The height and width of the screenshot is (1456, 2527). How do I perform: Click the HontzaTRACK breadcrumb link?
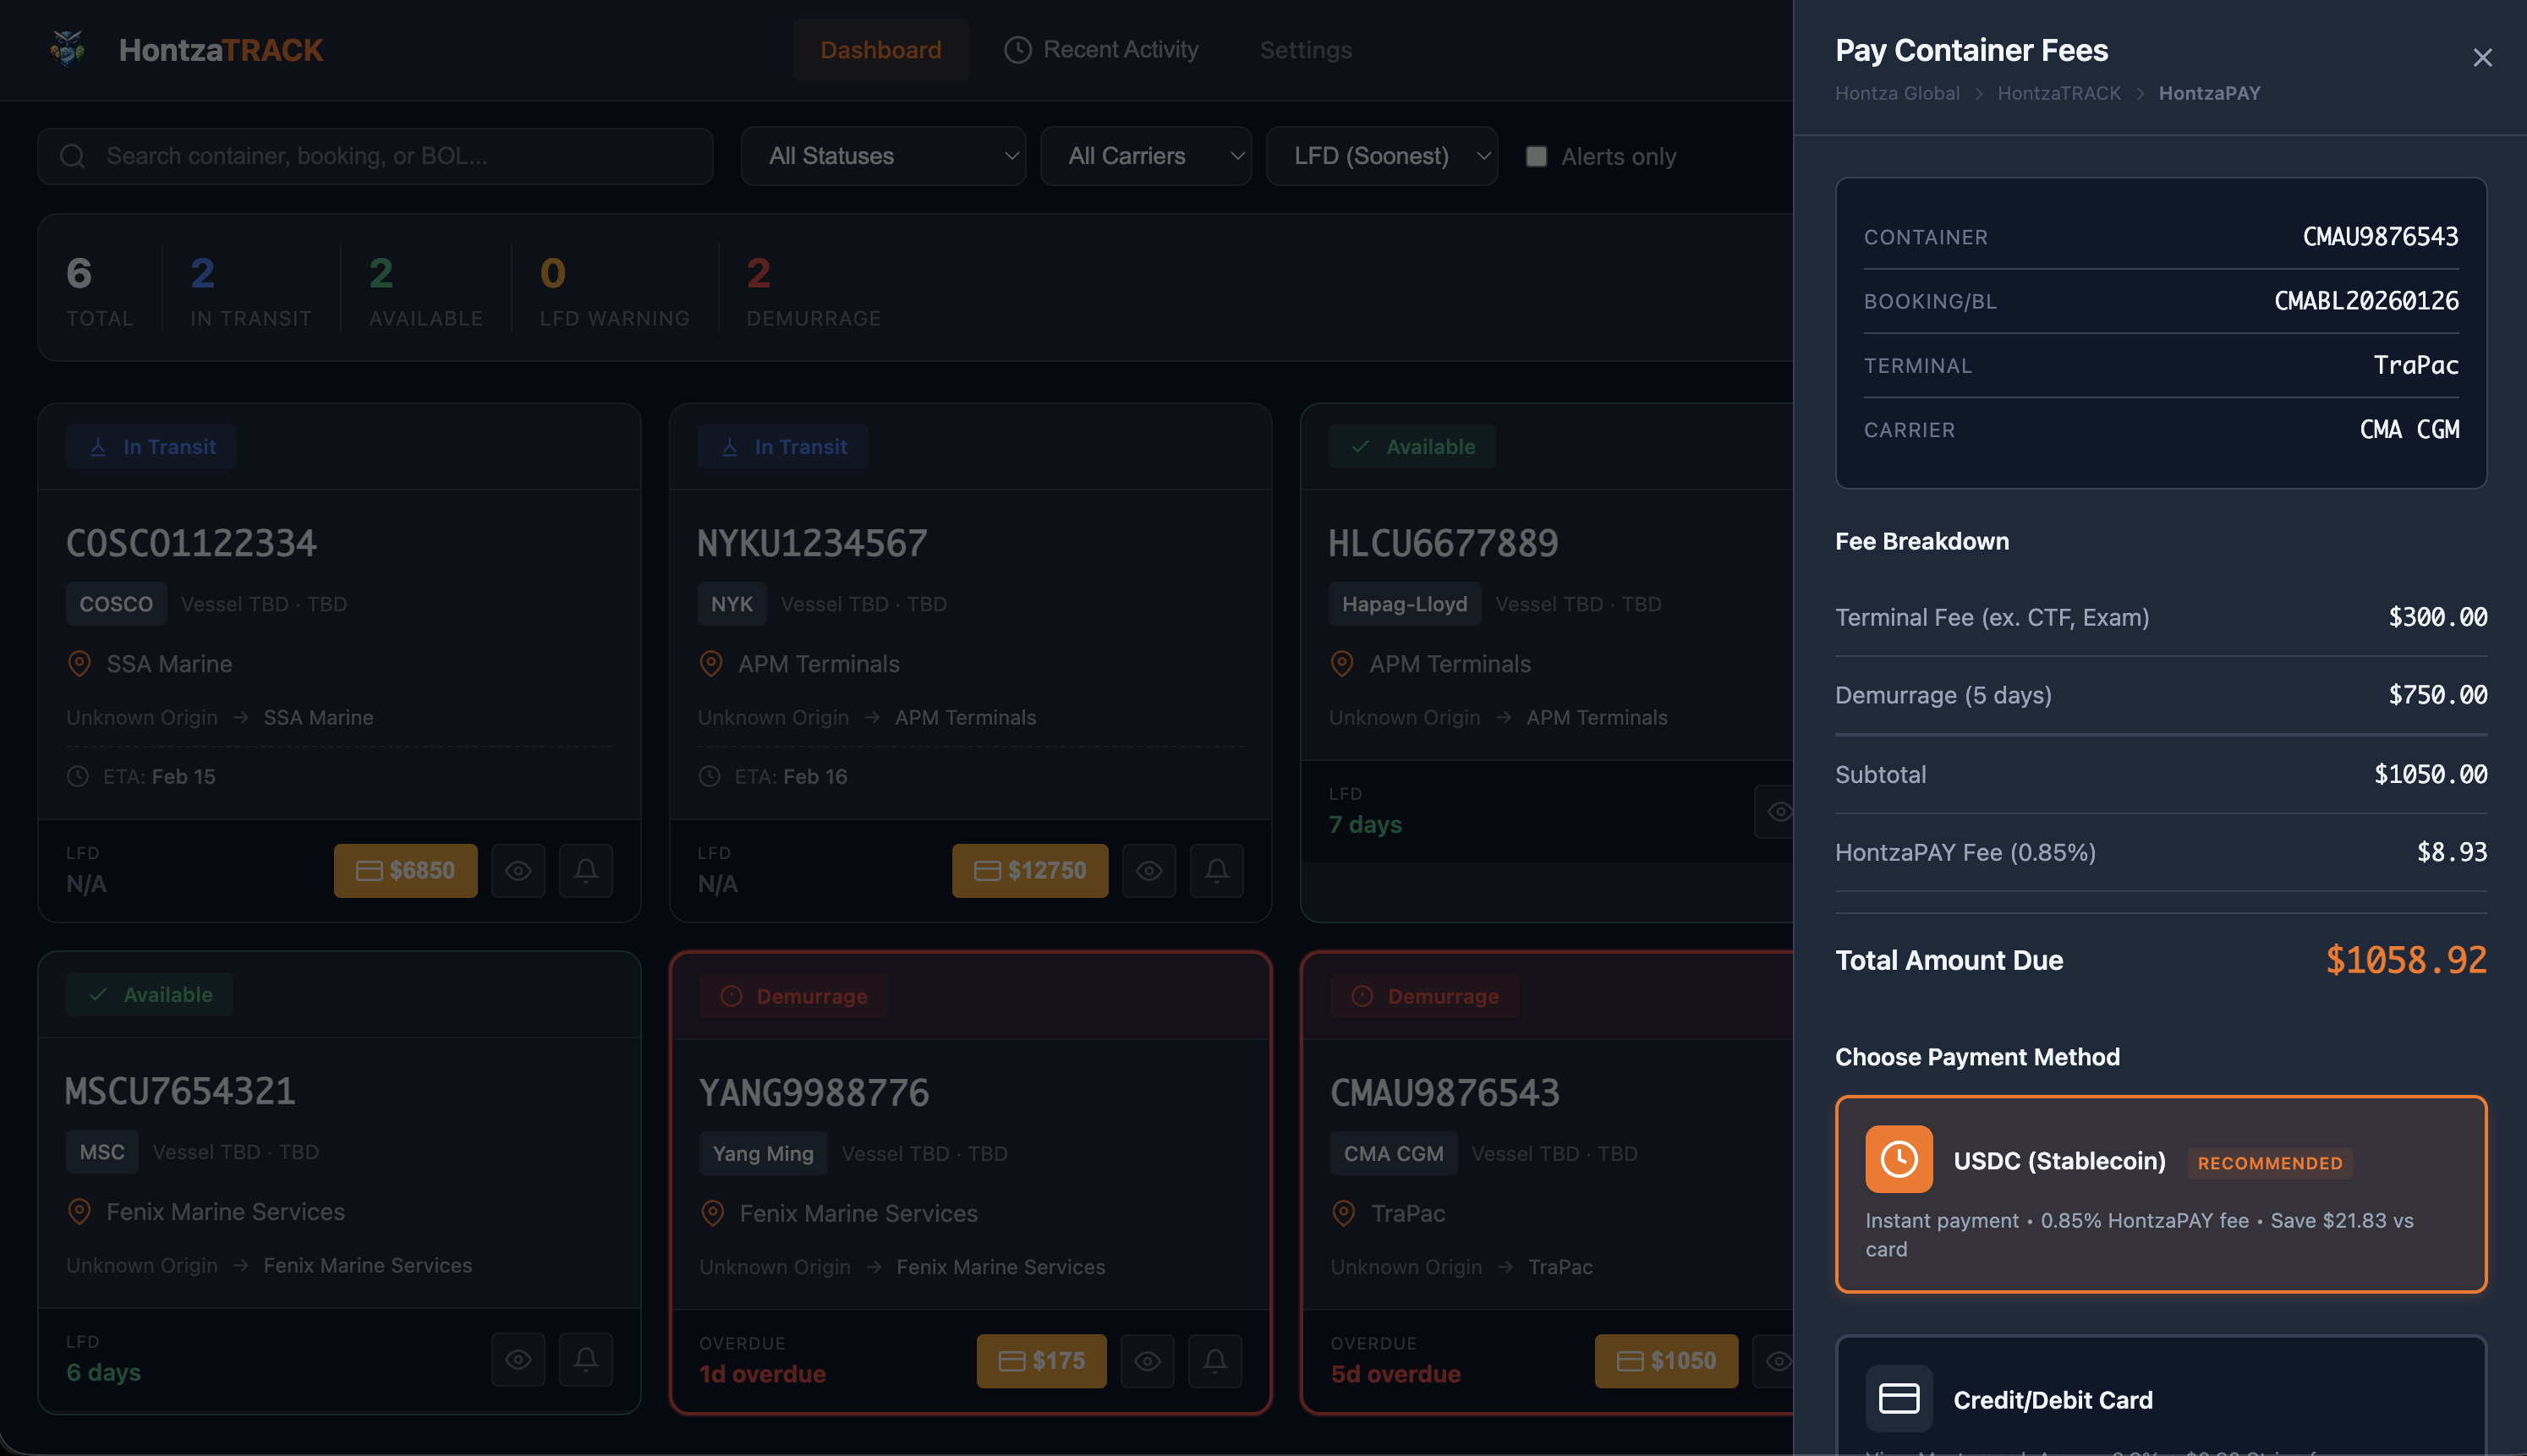coord(2059,93)
